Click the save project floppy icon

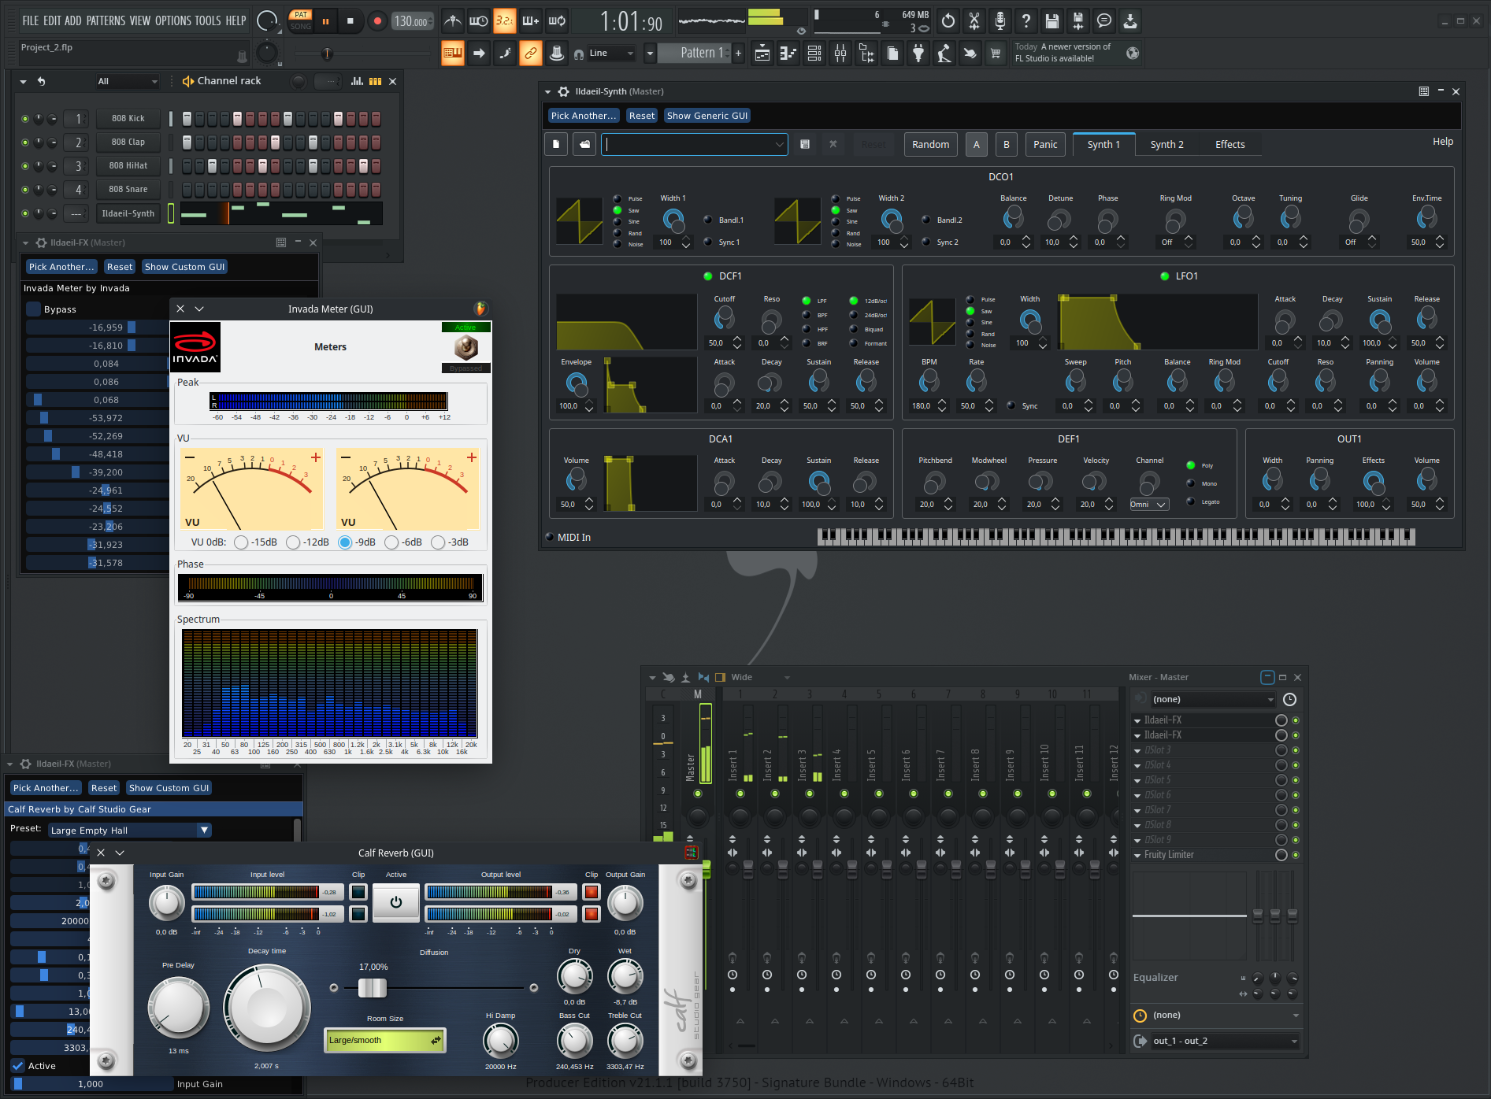coord(1052,20)
